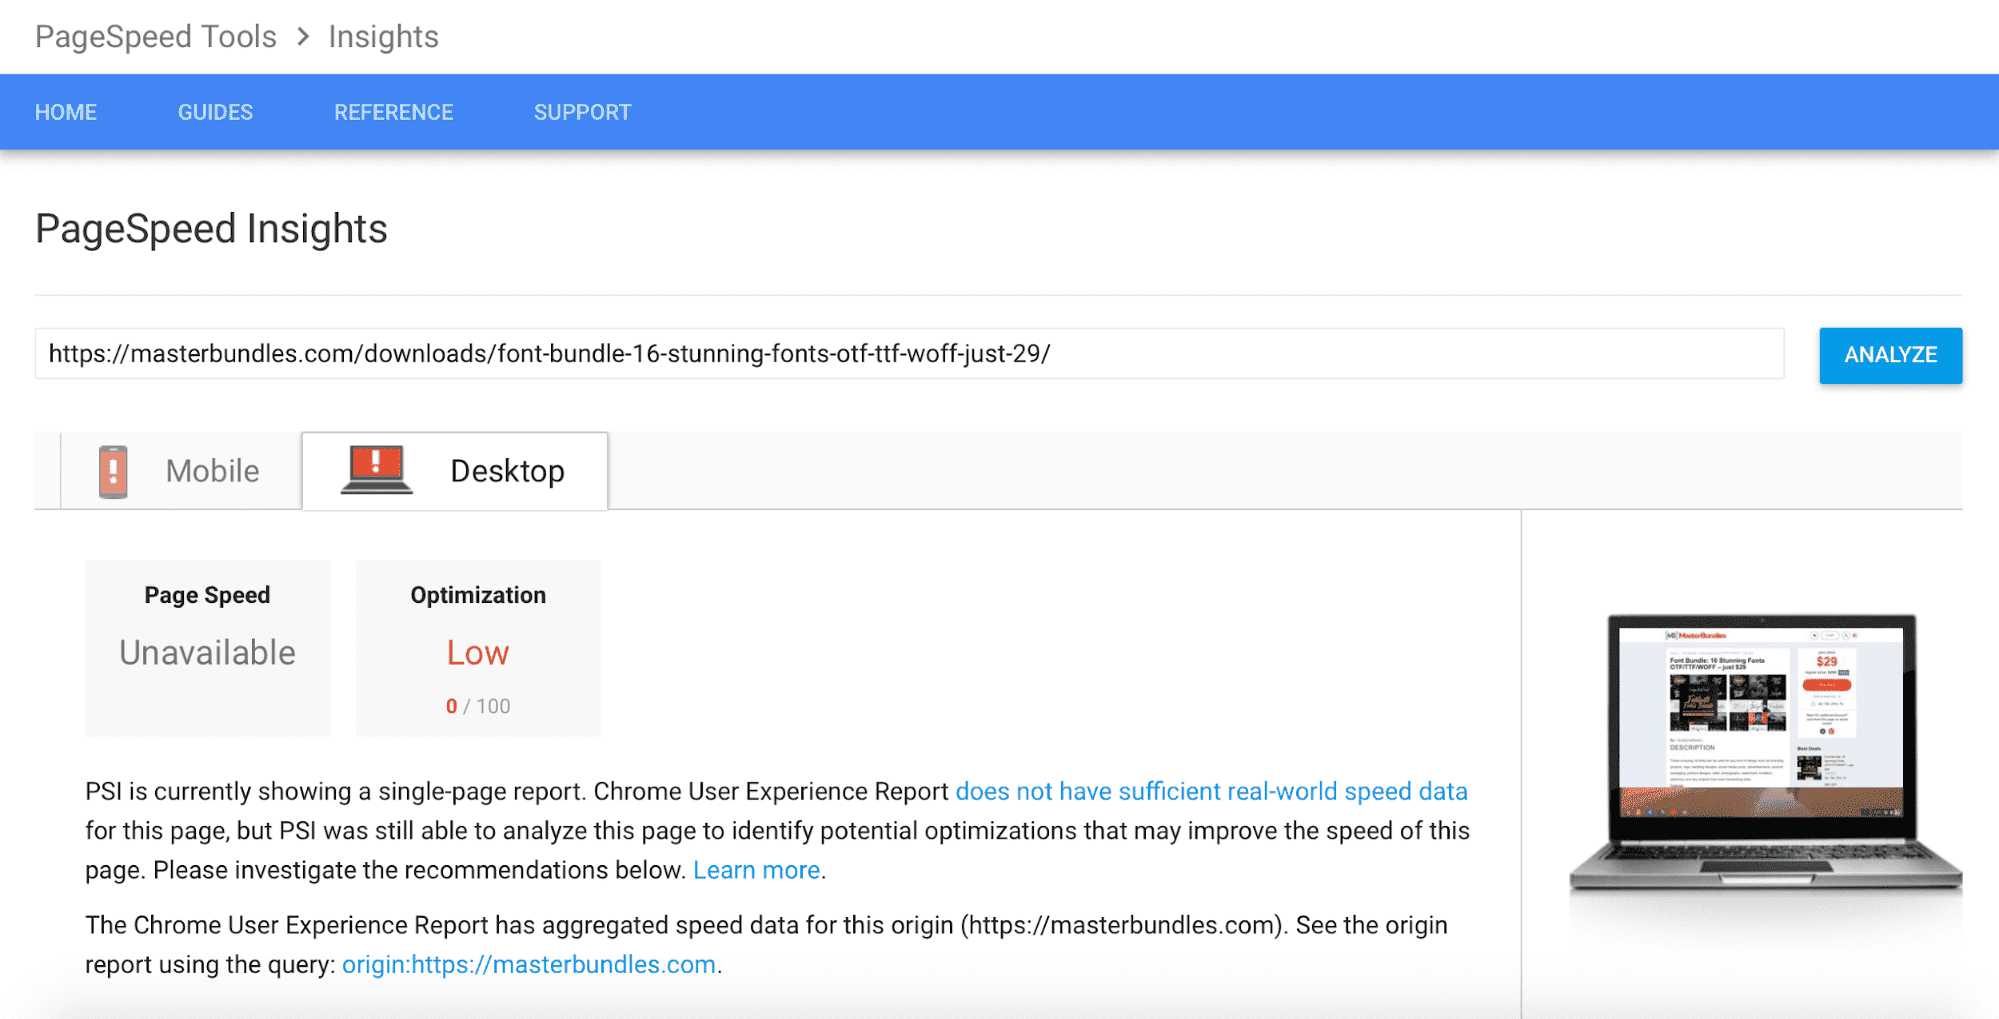The image size is (1999, 1019).
Task: Click the '0 / 100' score text
Action: coord(478,706)
